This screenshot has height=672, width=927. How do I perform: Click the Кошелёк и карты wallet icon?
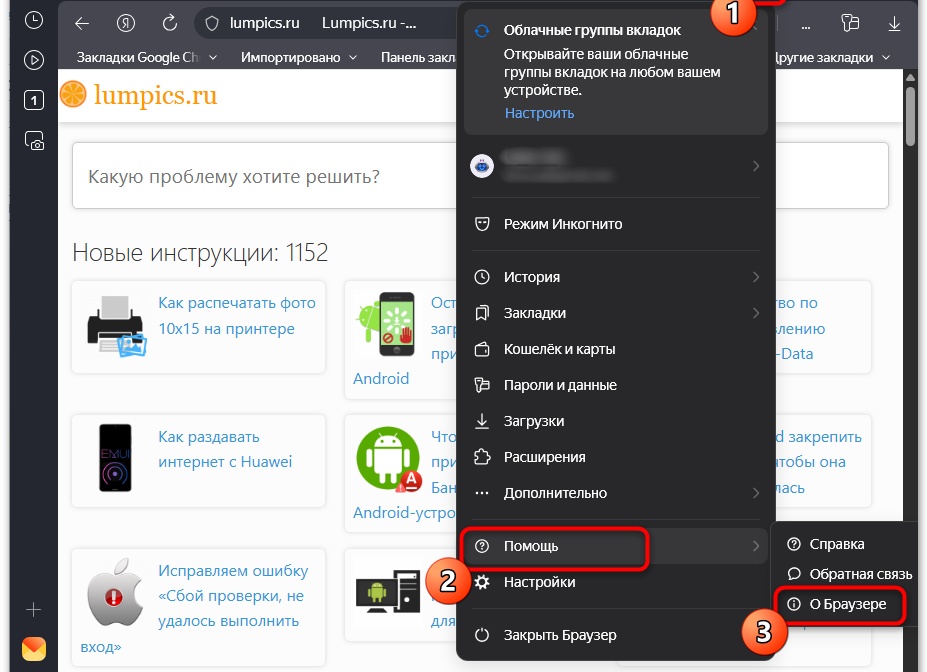pos(482,349)
